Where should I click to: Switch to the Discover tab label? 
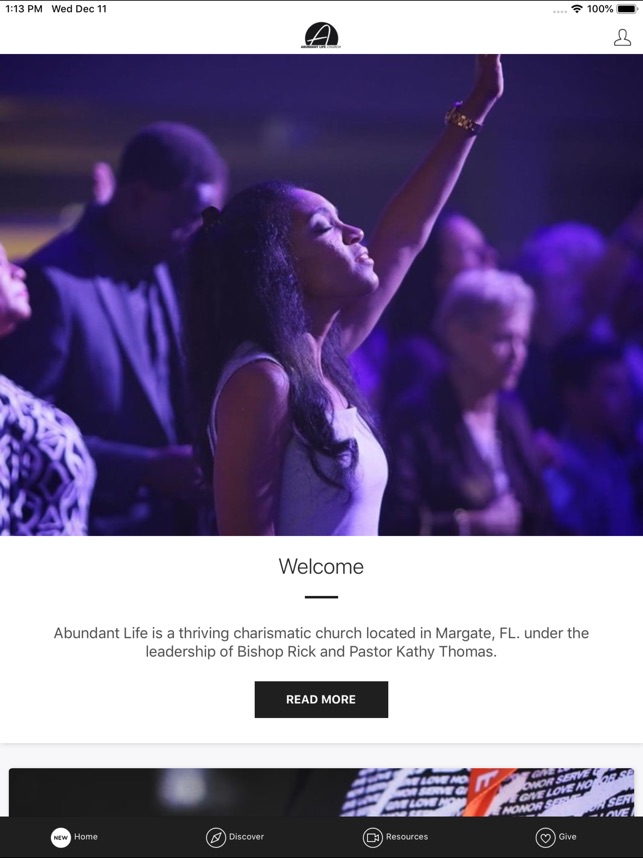point(246,837)
